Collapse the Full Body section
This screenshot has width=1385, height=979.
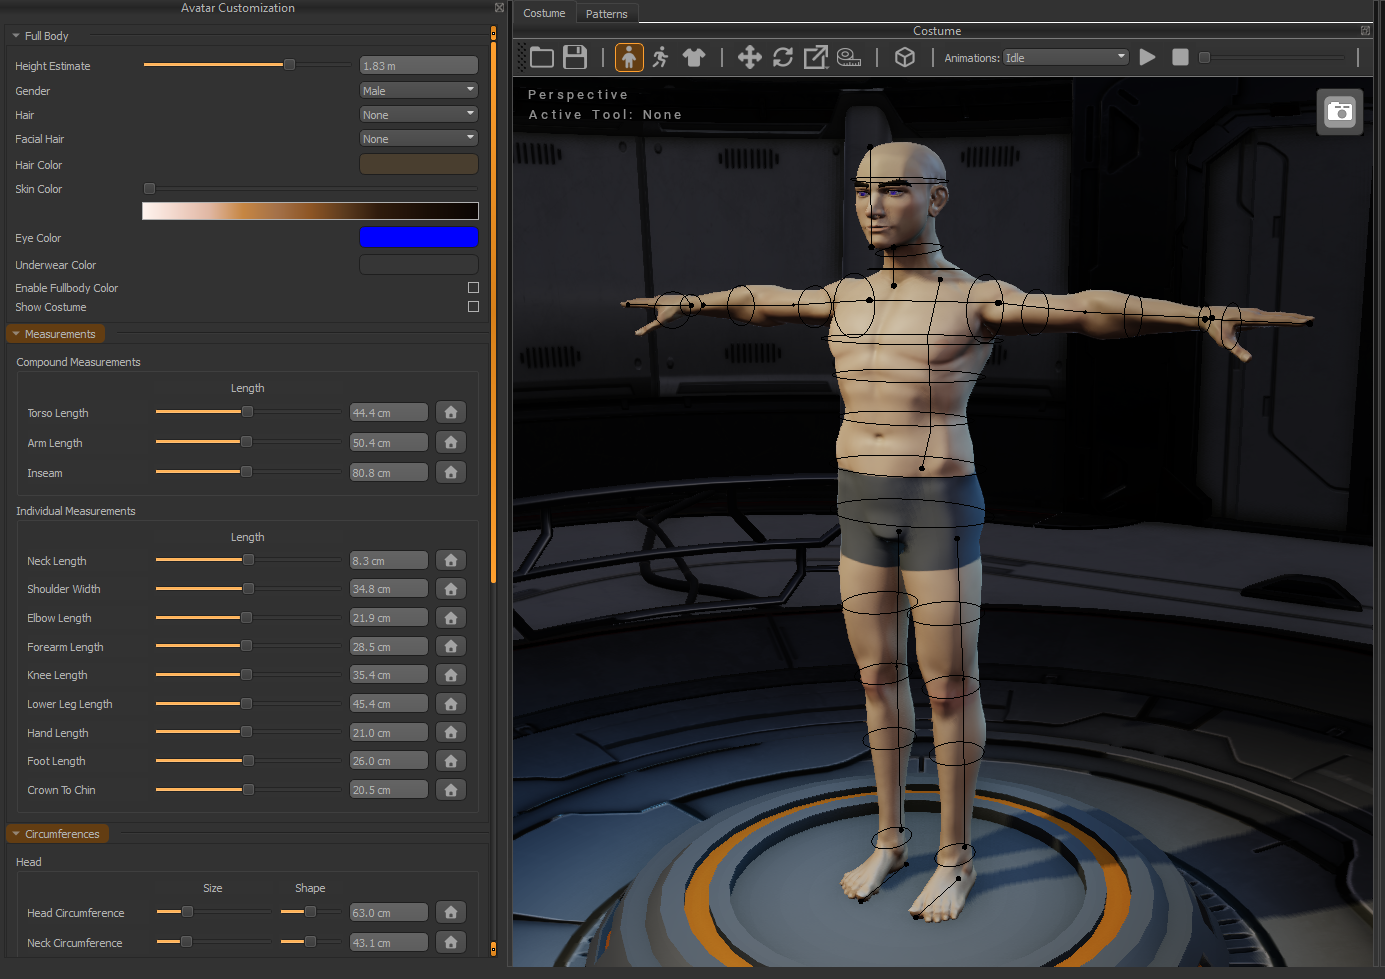click(16, 36)
